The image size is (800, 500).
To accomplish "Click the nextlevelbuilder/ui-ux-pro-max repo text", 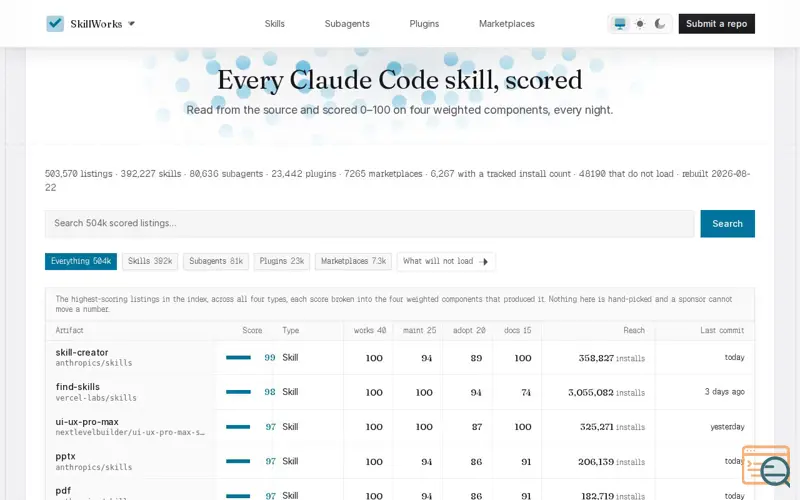I will 130,433.
